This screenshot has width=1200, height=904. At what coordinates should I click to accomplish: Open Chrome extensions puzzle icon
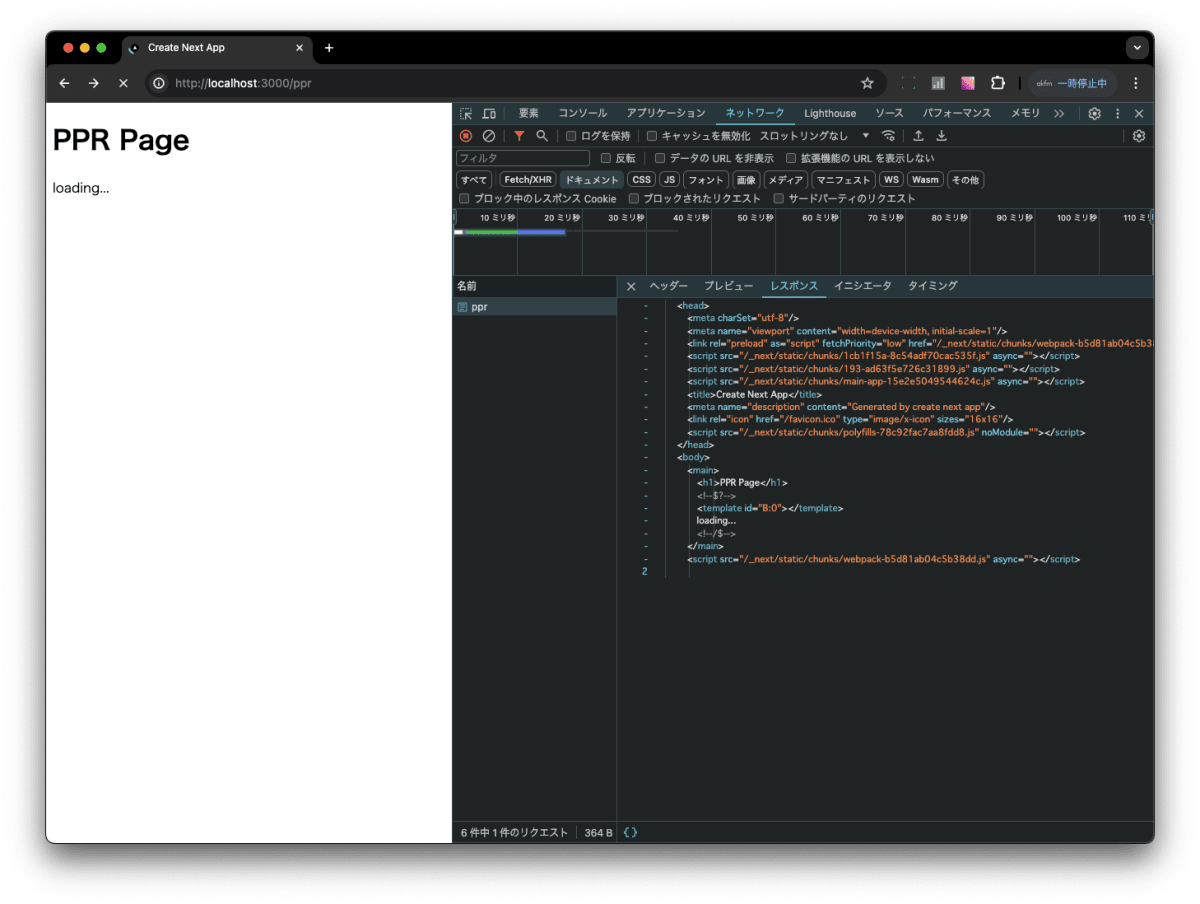(x=997, y=83)
